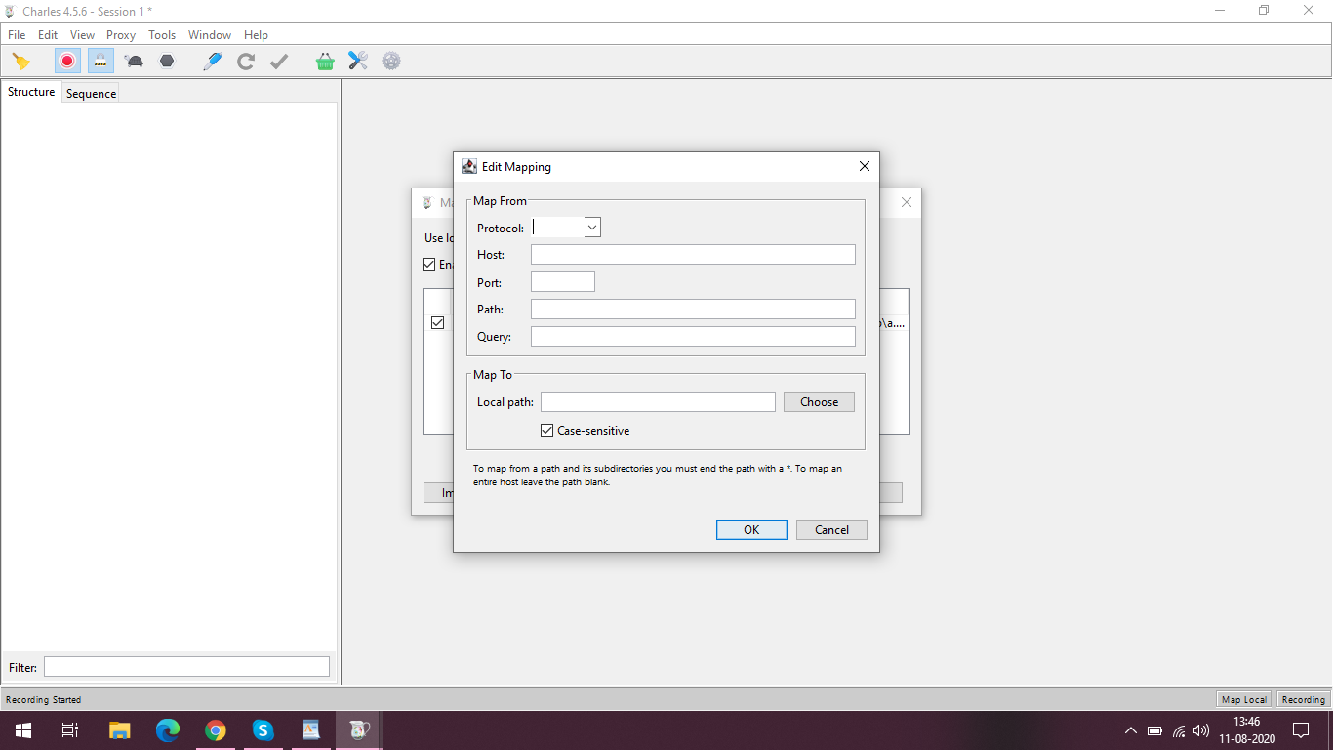Open the Tools wrench icon in toolbar
Viewport: 1333px width, 750px height.
[358, 61]
